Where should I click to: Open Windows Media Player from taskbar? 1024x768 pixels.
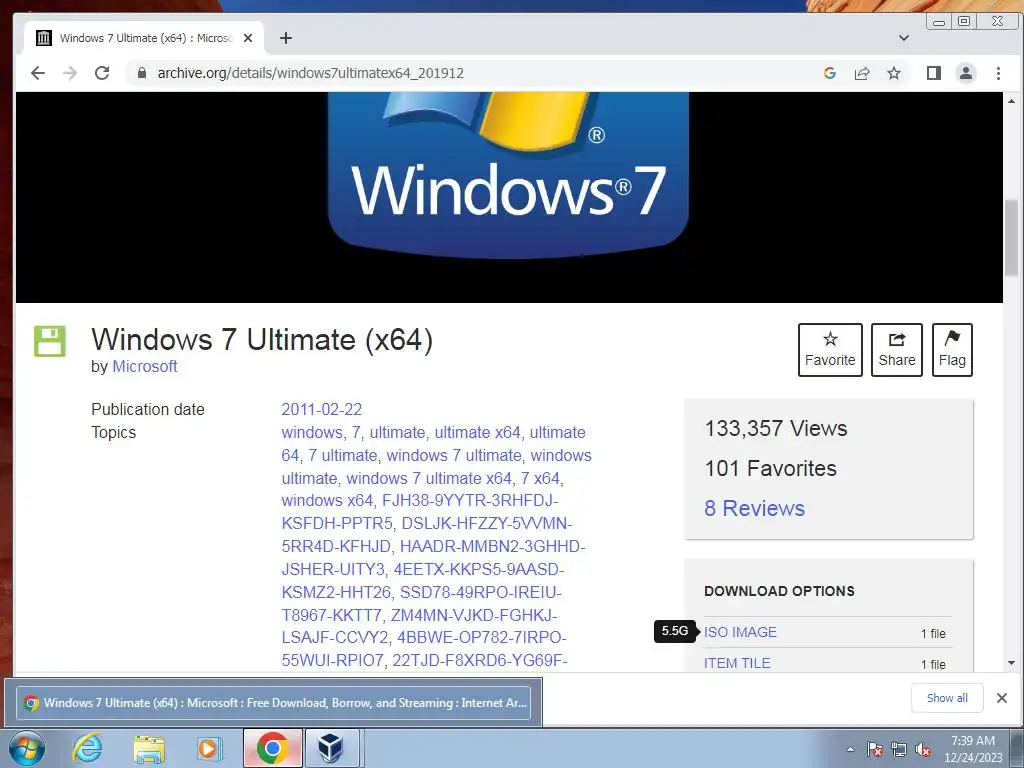coord(210,748)
